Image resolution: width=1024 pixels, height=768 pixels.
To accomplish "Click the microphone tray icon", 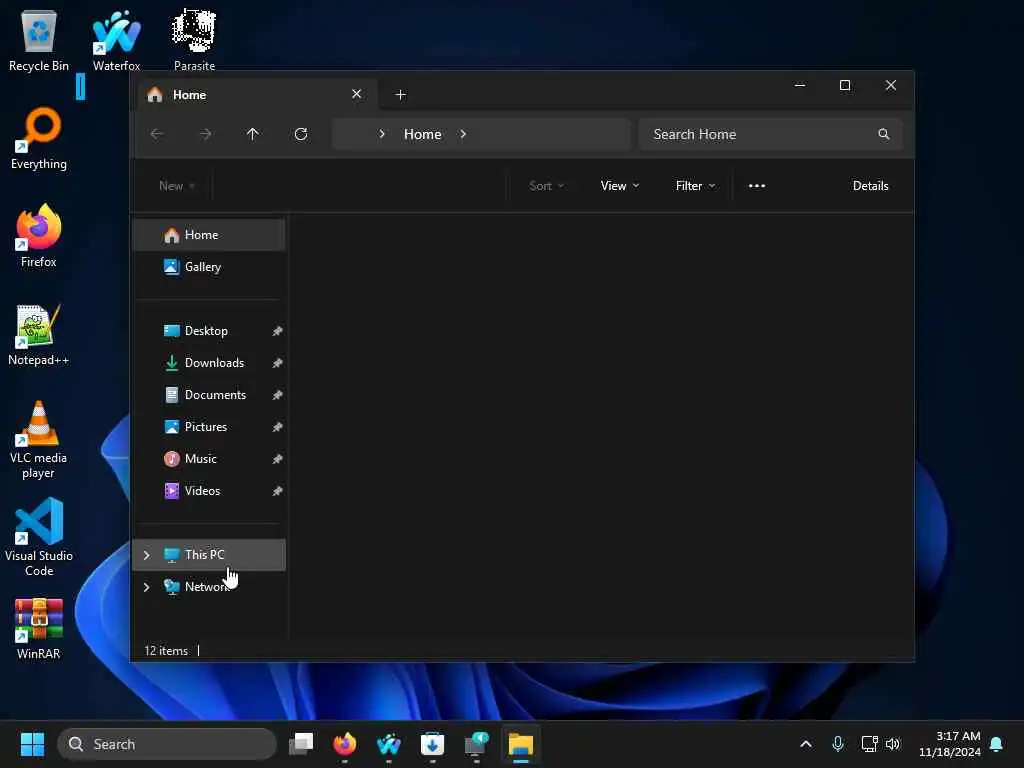I will pos(838,744).
